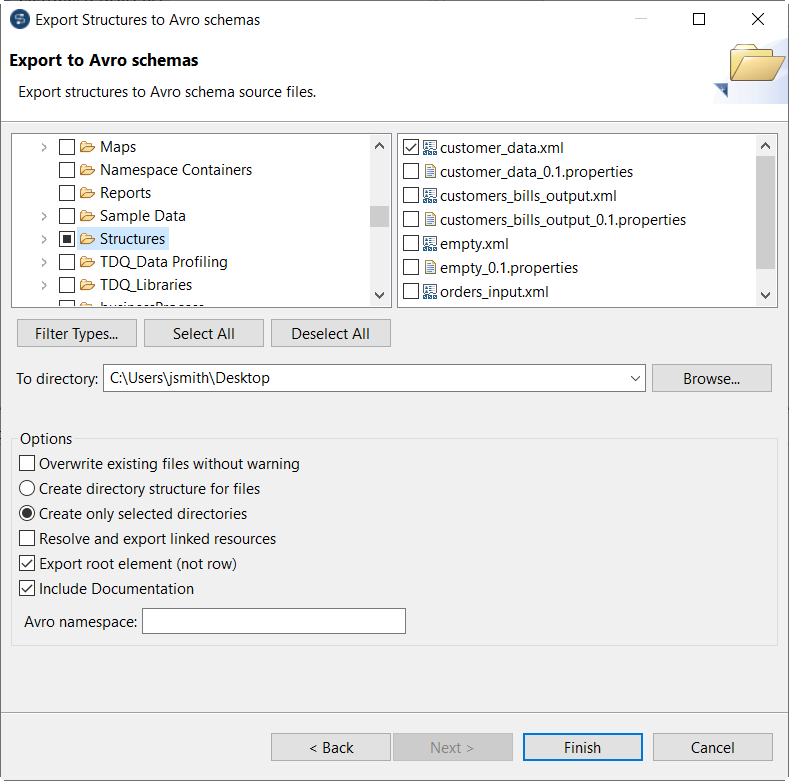This screenshot has width=789, height=781.
Task: Select the Namespace Containers tree item
Action: [176, 170]
